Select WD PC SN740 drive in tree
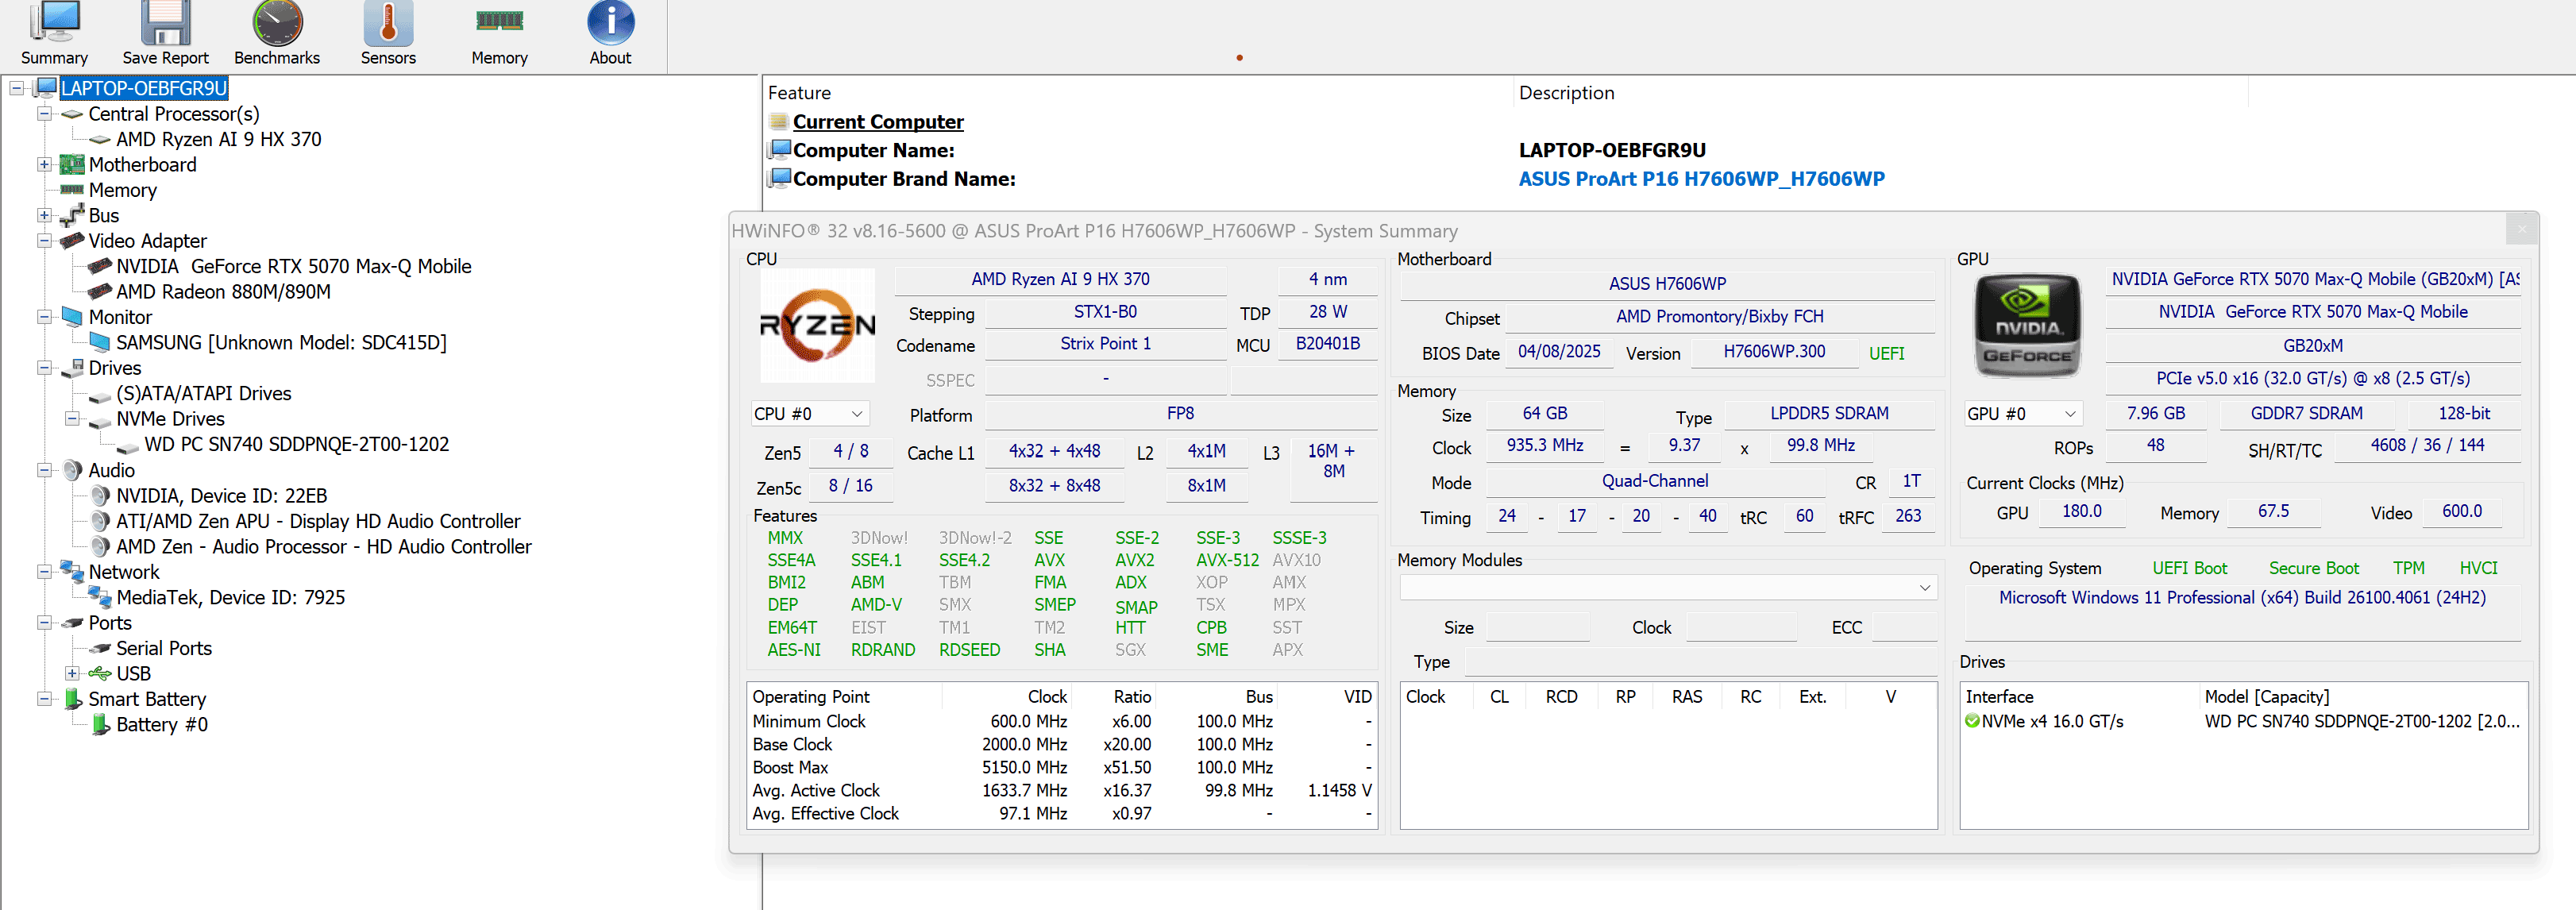 tap(296, 444)
